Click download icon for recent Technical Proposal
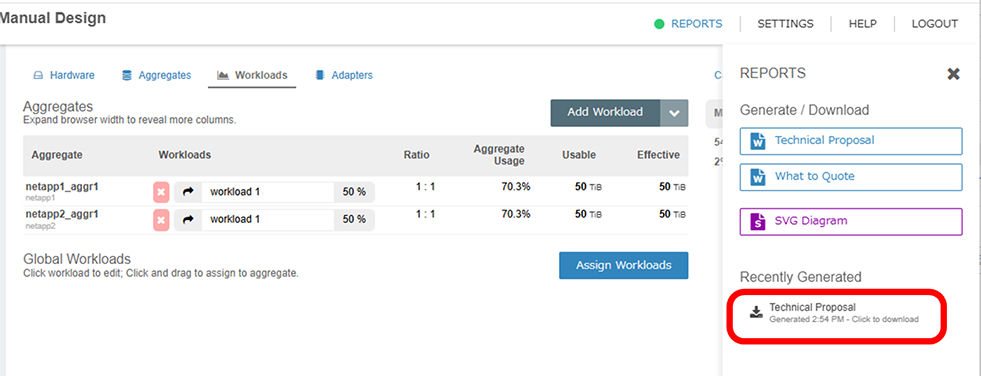Image resolution: width=981 pixels, height=376 pixels. [756, 312]
